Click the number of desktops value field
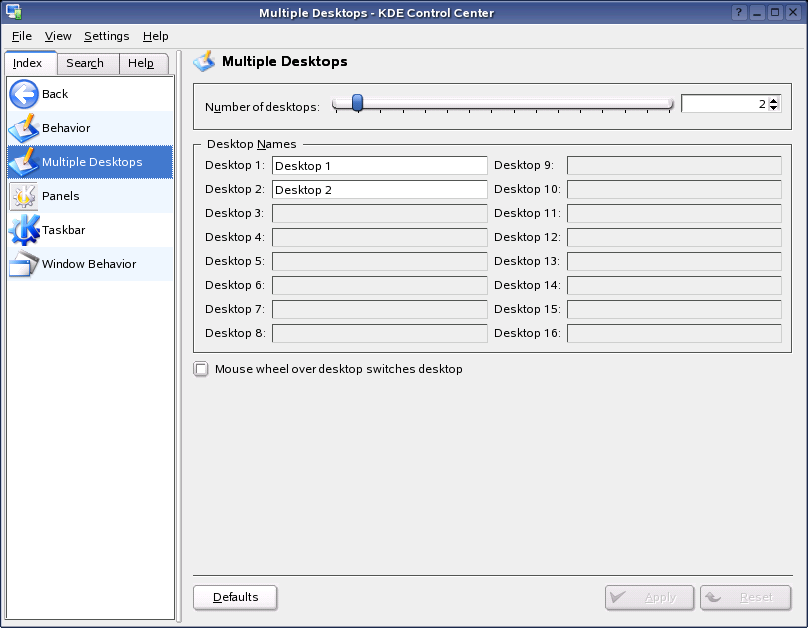The height and width of the screenshot is (628, 808). pyautogui.click(x=725, y=104)
